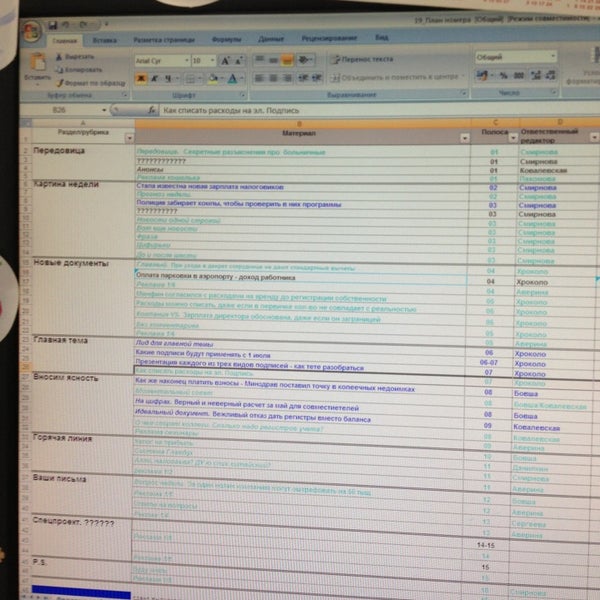The width and height of the screenshot is (600, 600).
Task: Open the Рецензирование ribbon tab
Action: pyautogui.click(x=329, y=38)
